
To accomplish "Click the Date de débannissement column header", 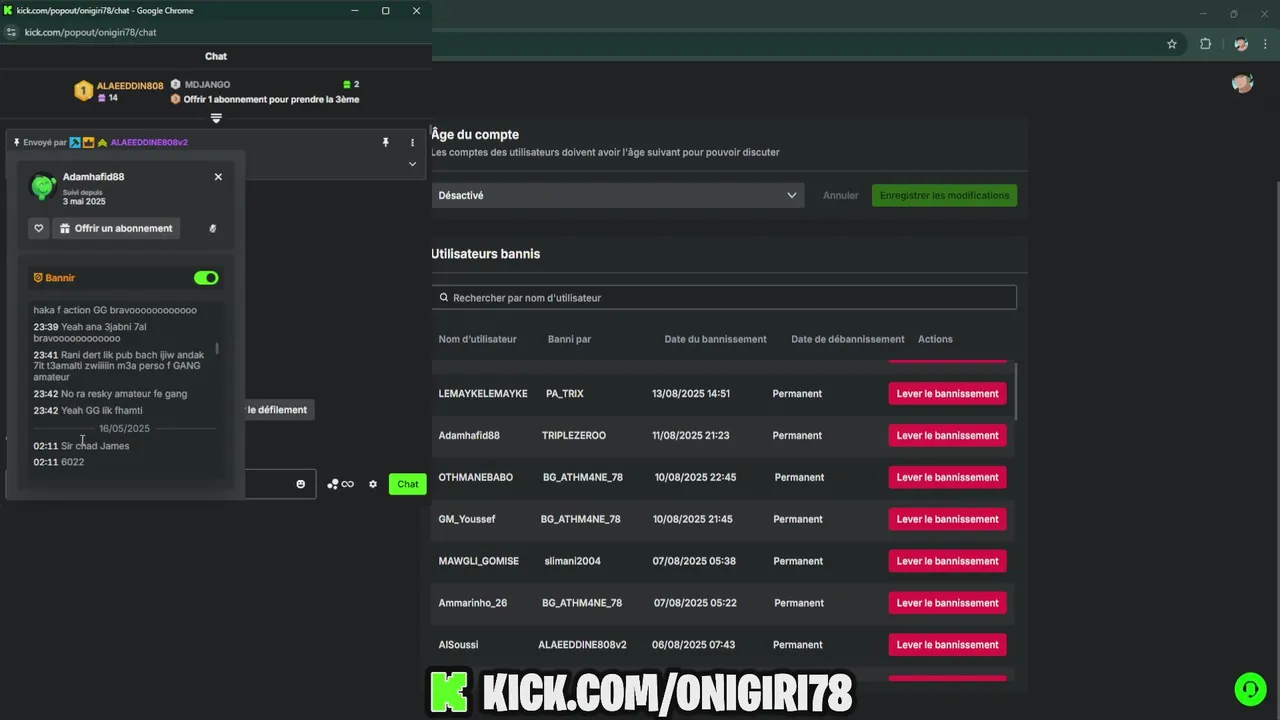I will [847, 339].
